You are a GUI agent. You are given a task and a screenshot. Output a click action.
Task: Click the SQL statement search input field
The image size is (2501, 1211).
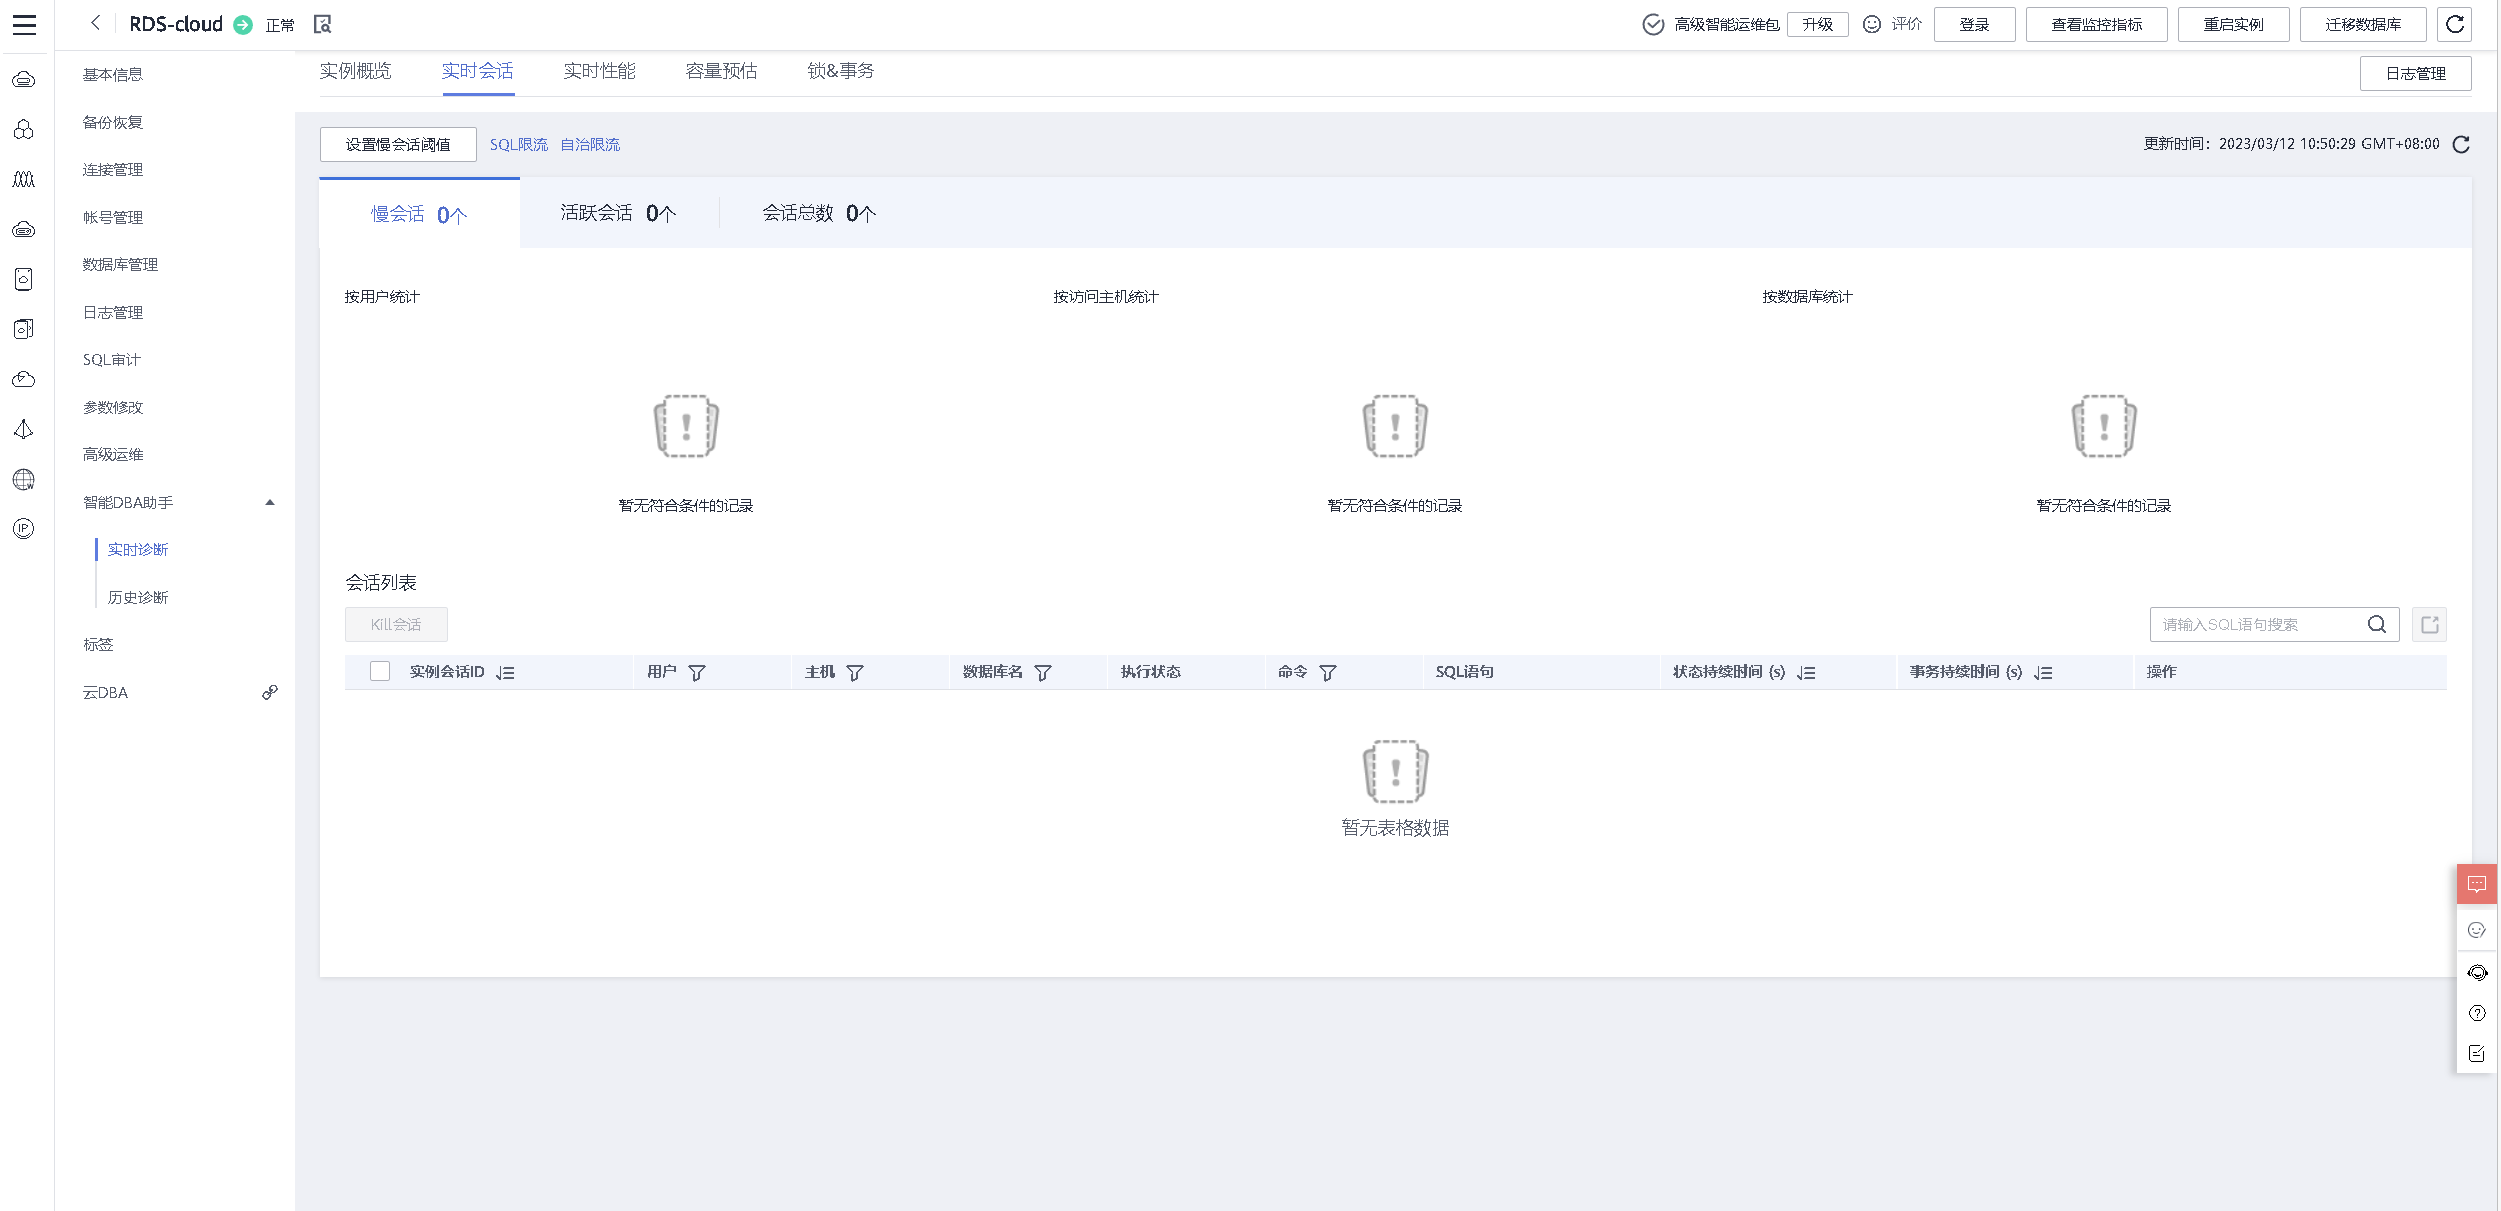[x=2256, y=625]
